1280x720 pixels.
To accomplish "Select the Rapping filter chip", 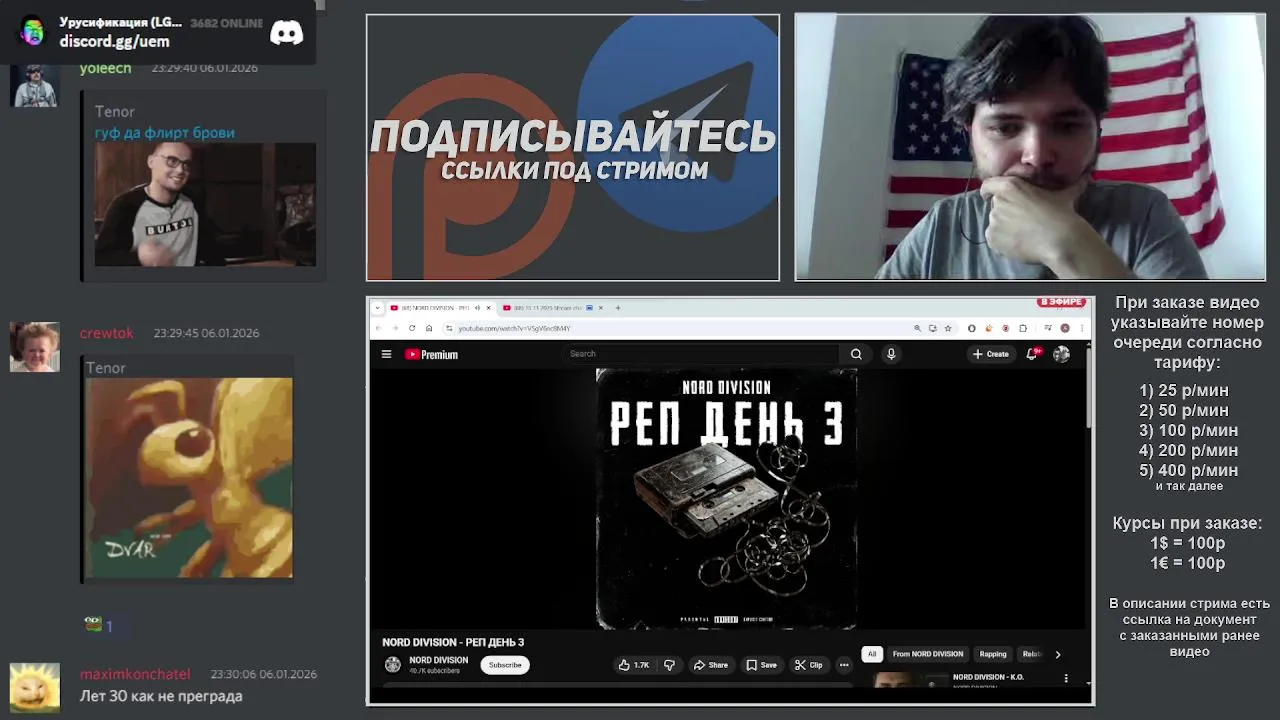I will 993,654.
